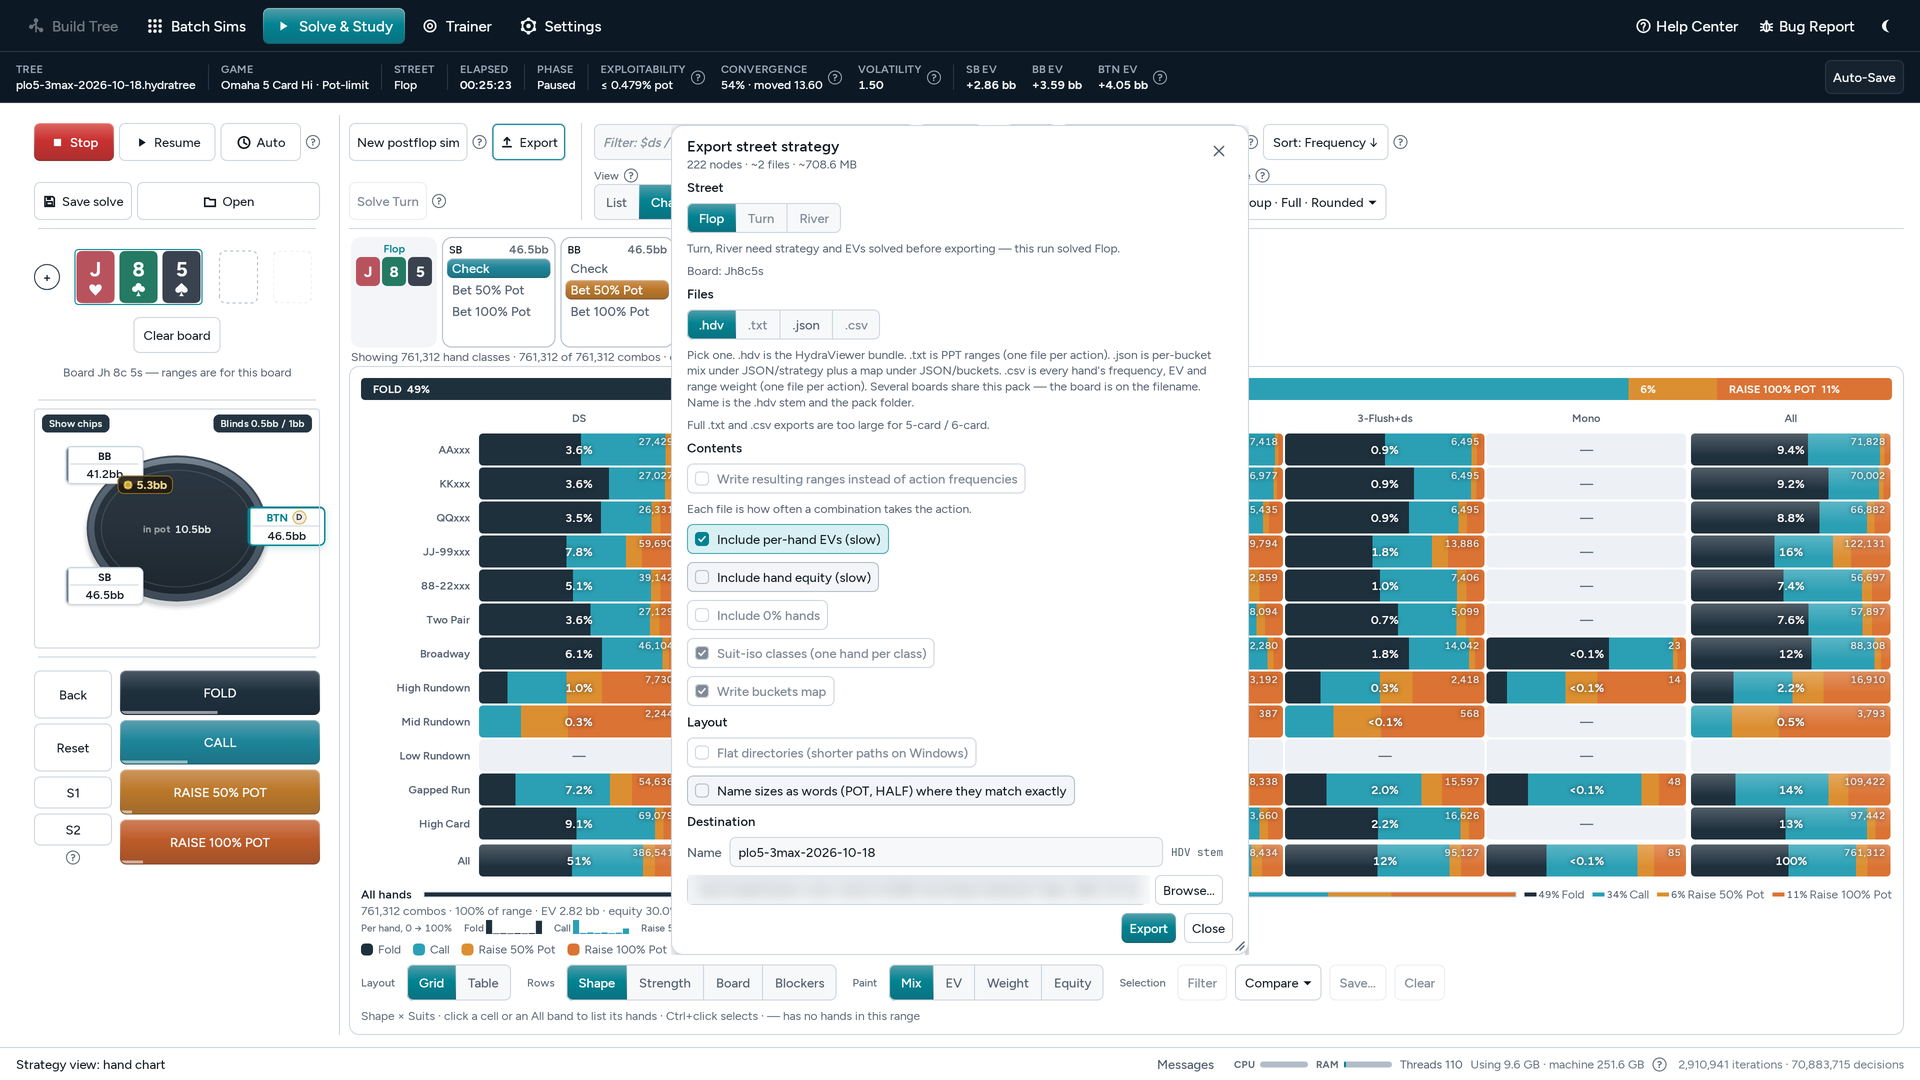Click help icon next to Sort Frequency
The height and width of the screenshot is (1080, 1920).
click(x=1401, y=142)
